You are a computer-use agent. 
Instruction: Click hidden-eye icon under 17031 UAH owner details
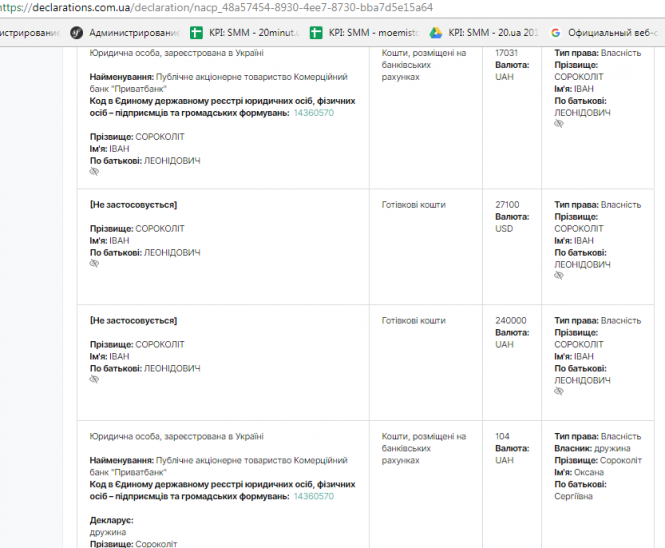click(x=559, y=125)
